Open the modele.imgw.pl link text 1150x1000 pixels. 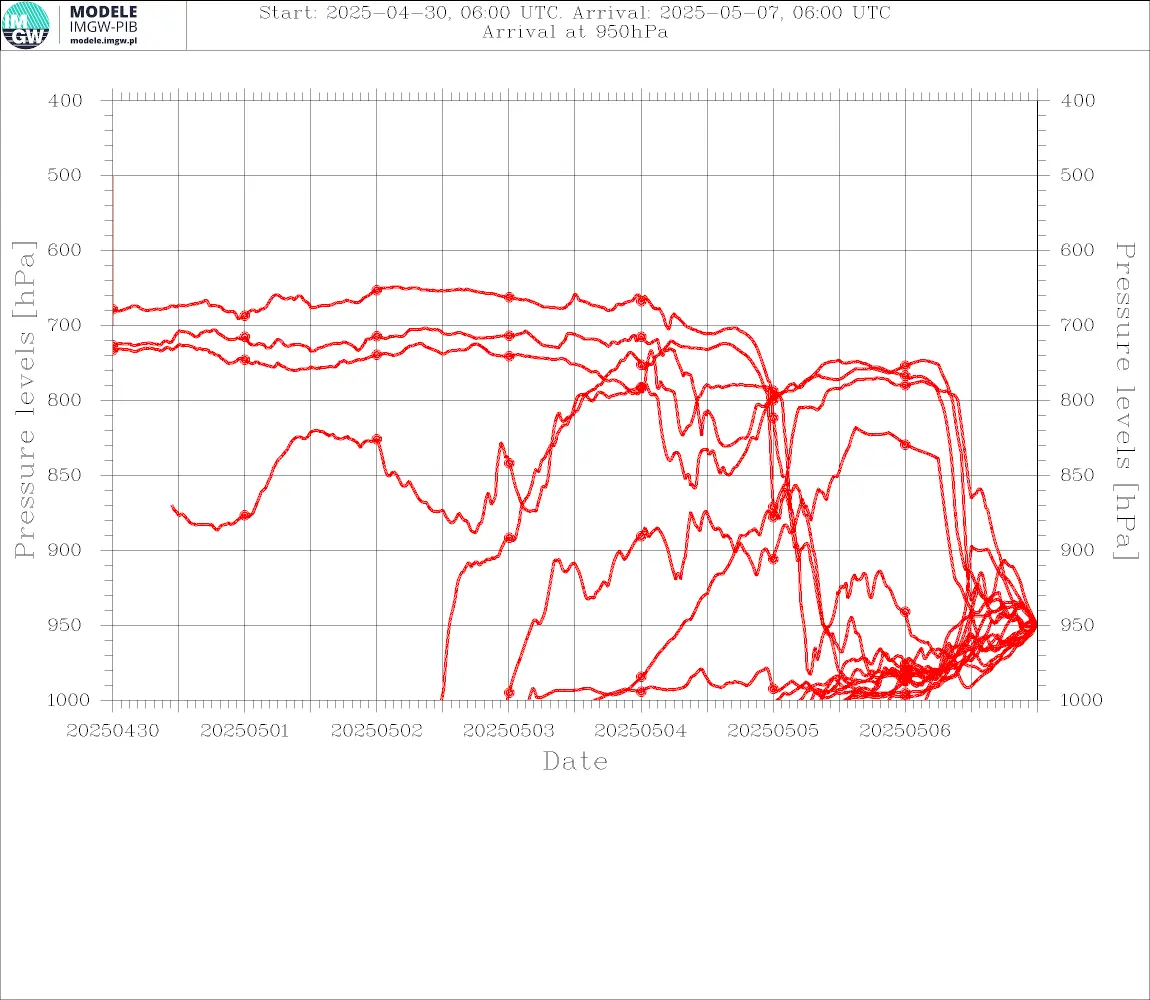tap(103, 41)
